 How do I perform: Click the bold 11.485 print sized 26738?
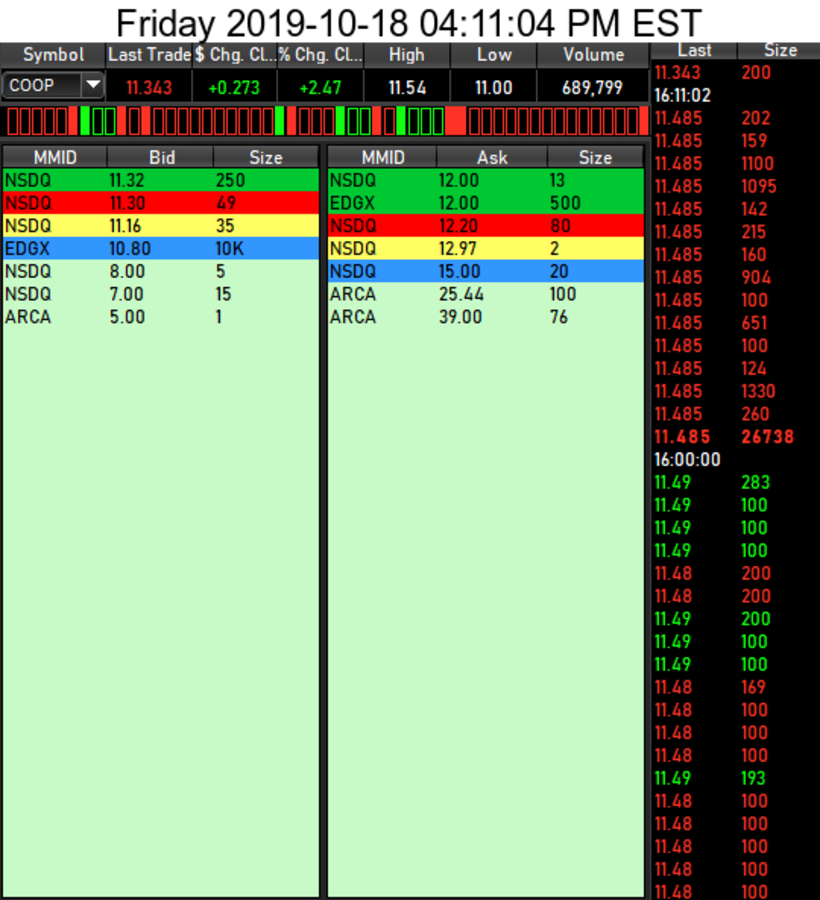[736, 437]
